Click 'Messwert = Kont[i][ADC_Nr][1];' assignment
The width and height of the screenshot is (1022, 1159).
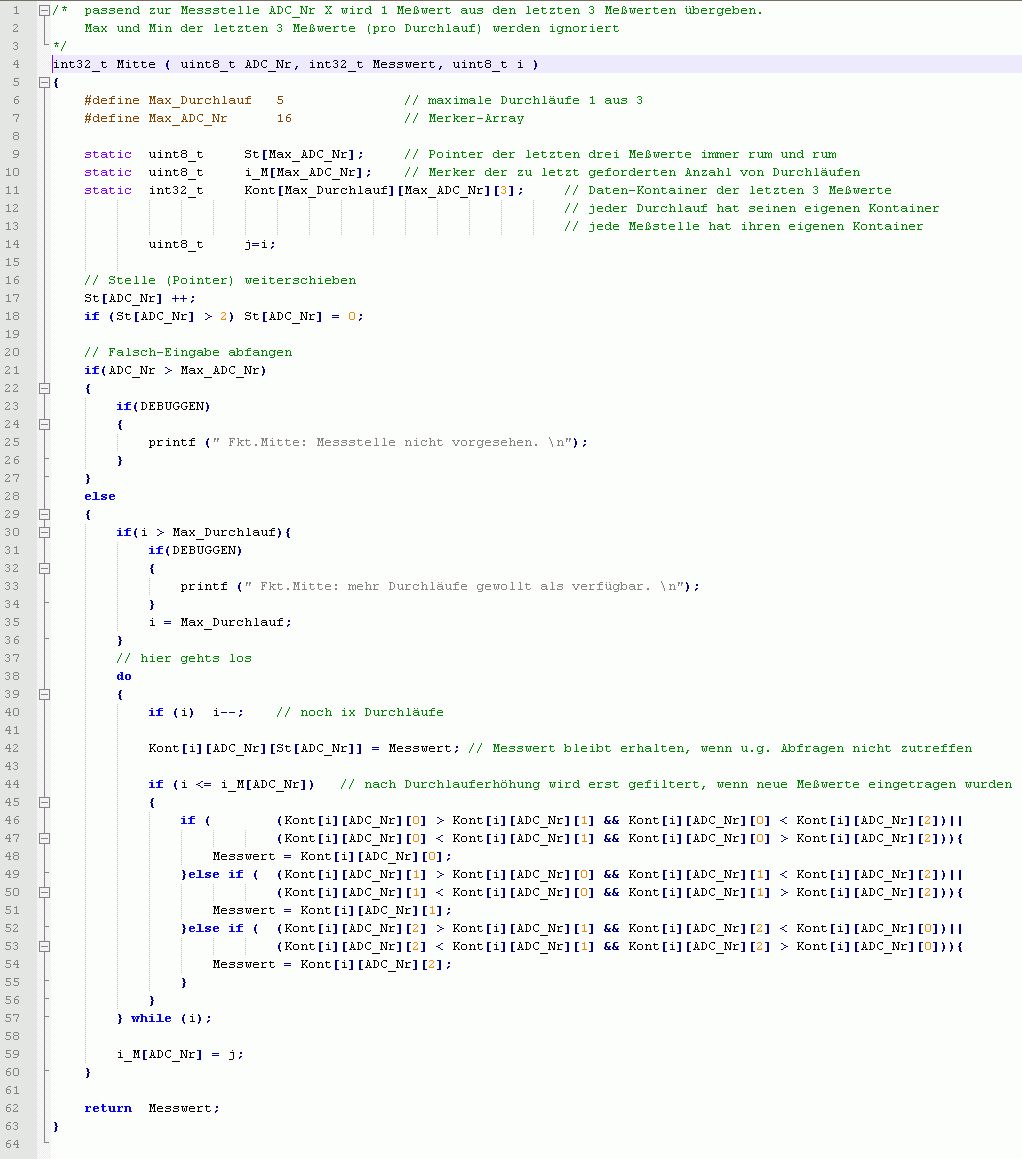click(332, 911)
